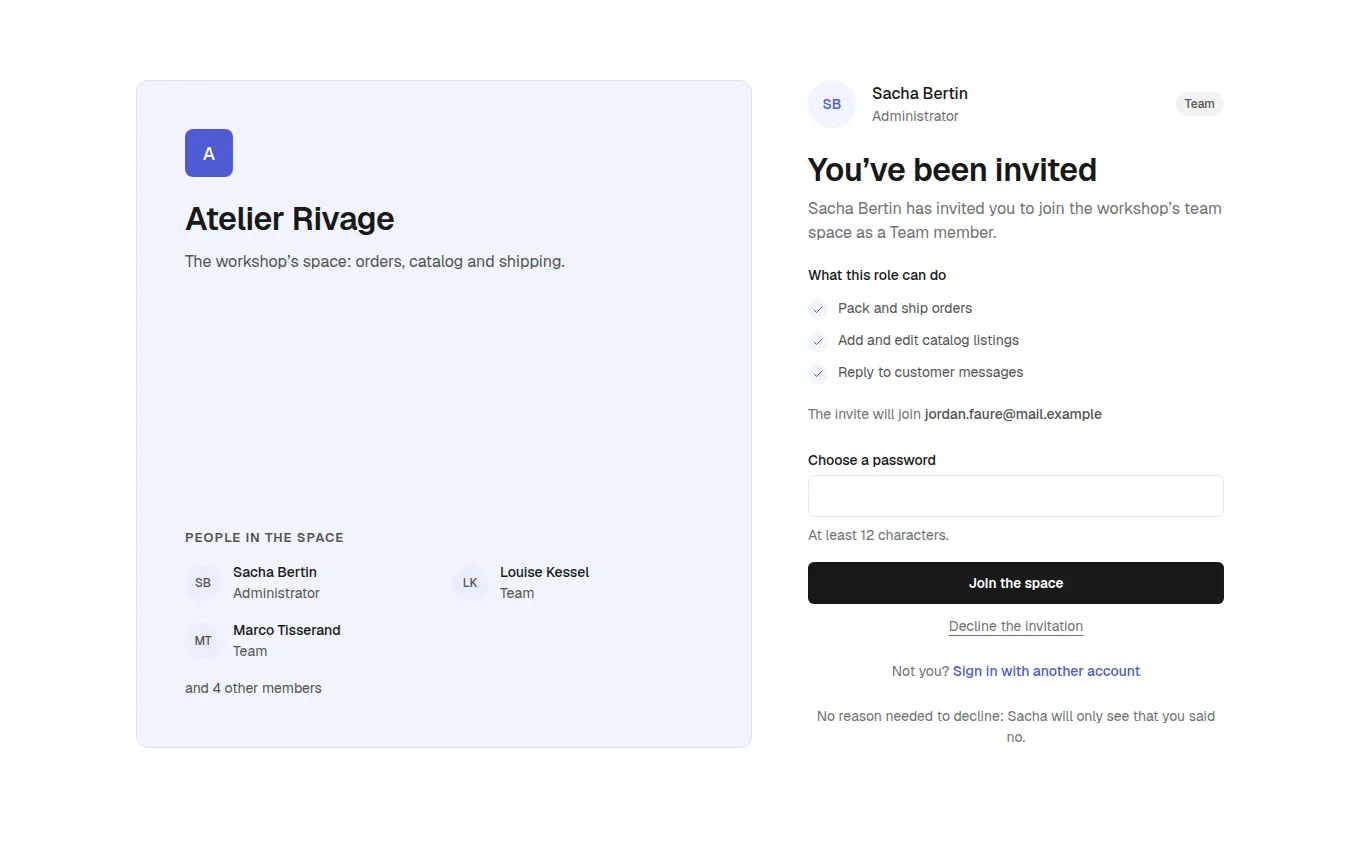The image size is (1360, 850).
Task: Click Marco Tisserand's MT avatar
Action: click(203, 641)
